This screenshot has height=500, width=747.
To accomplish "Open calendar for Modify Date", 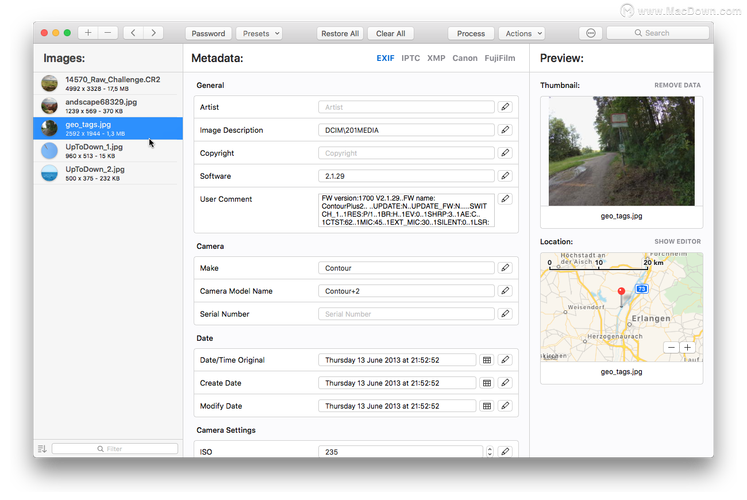I will click(x=487, y=406).
